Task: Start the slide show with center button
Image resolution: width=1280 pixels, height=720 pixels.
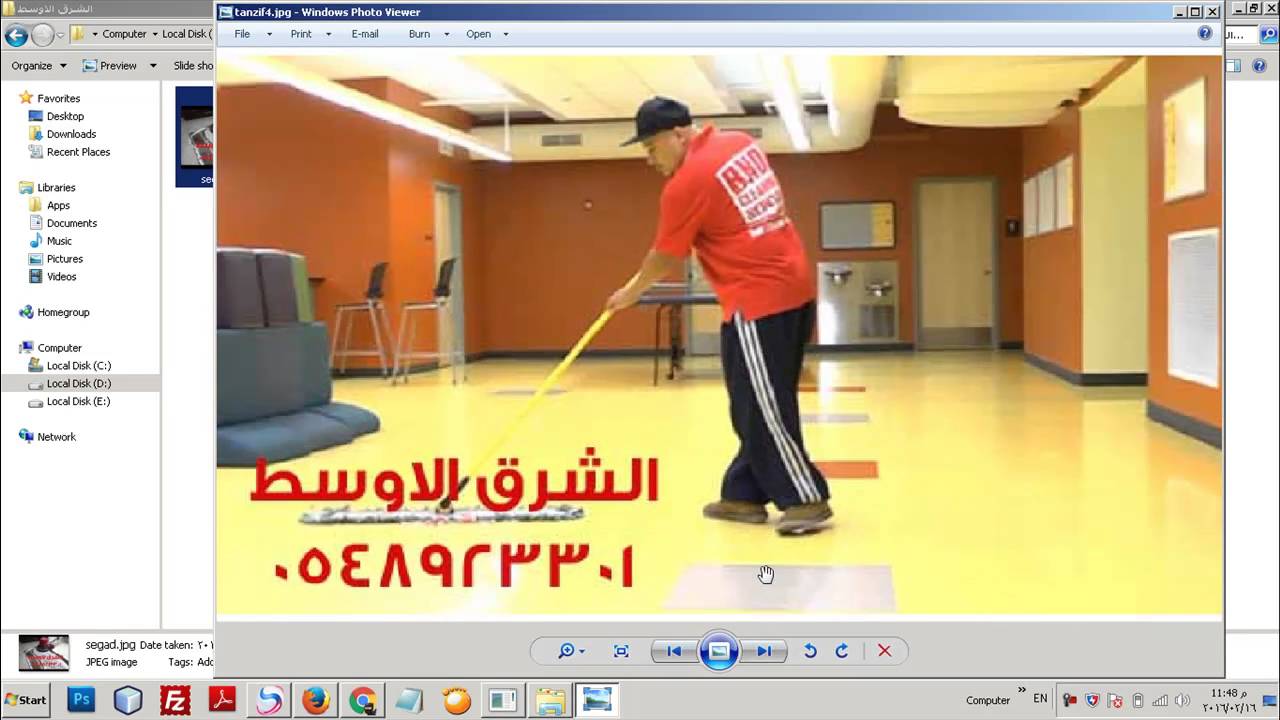Action: pyautogui.click(x=718, y=651)
